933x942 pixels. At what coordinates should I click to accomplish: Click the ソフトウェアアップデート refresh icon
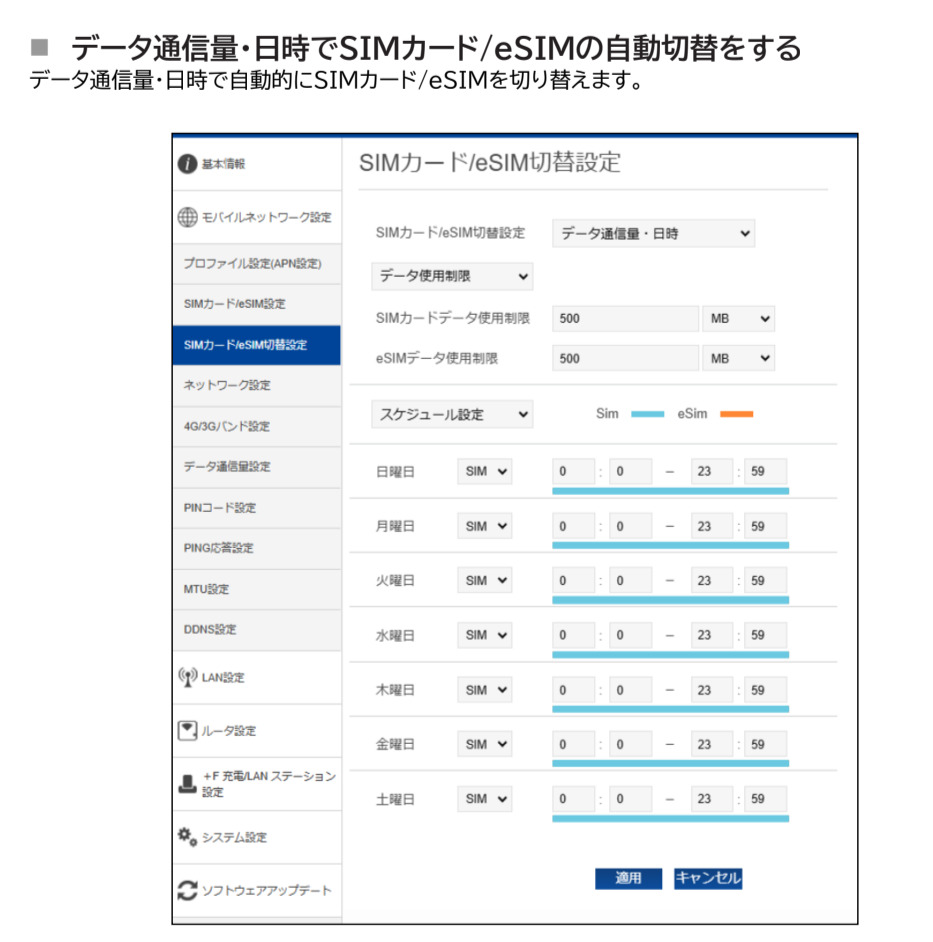click(x=187, y=890)
